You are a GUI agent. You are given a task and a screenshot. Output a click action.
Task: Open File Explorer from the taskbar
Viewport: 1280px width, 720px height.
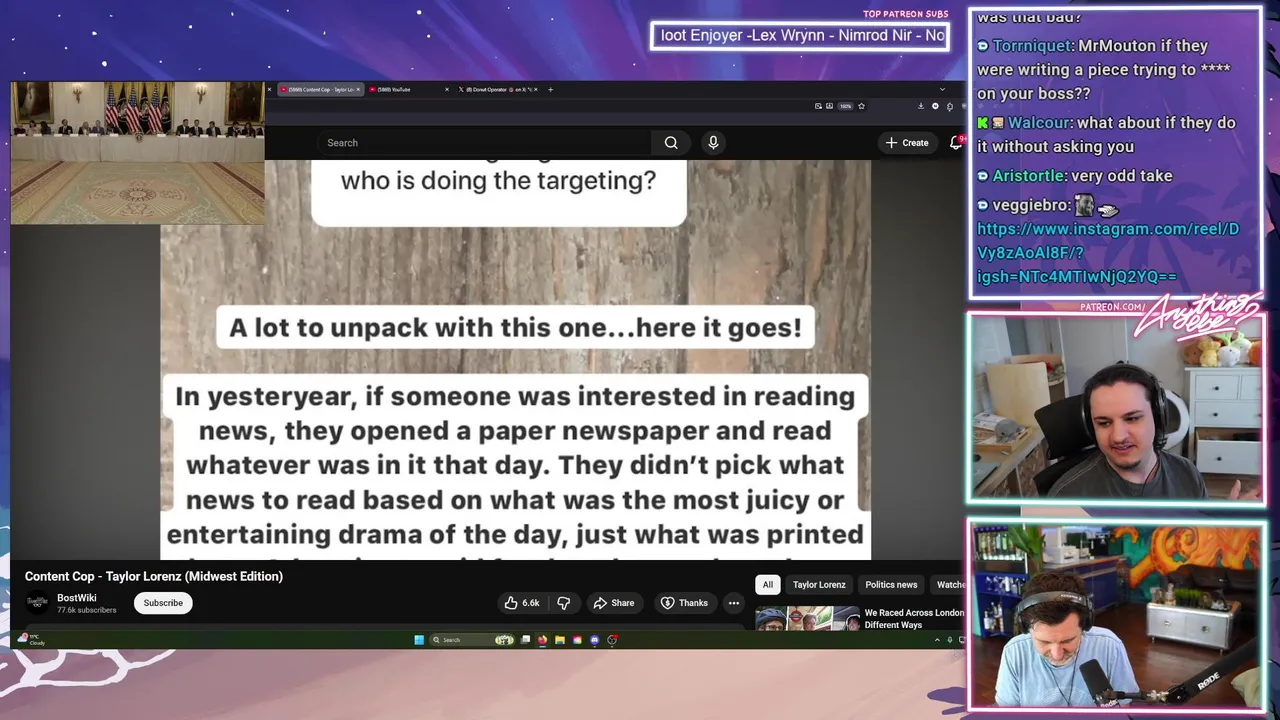click(x=560, y=640)
